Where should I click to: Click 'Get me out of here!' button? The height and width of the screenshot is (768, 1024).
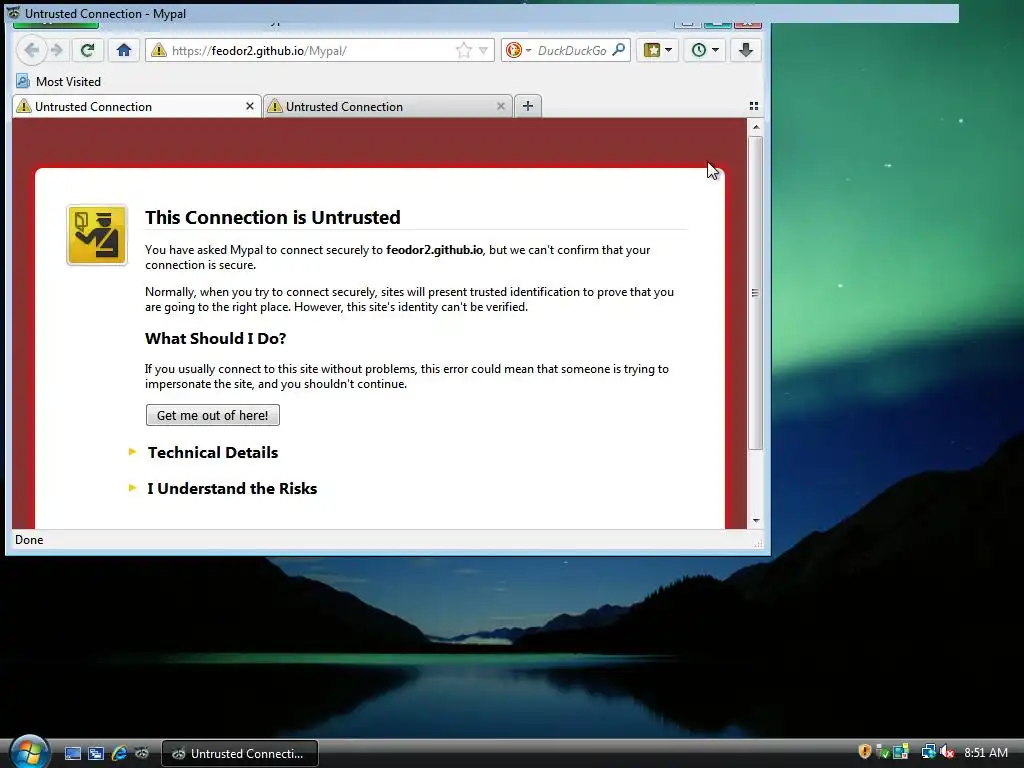click(x=213, y=415)
